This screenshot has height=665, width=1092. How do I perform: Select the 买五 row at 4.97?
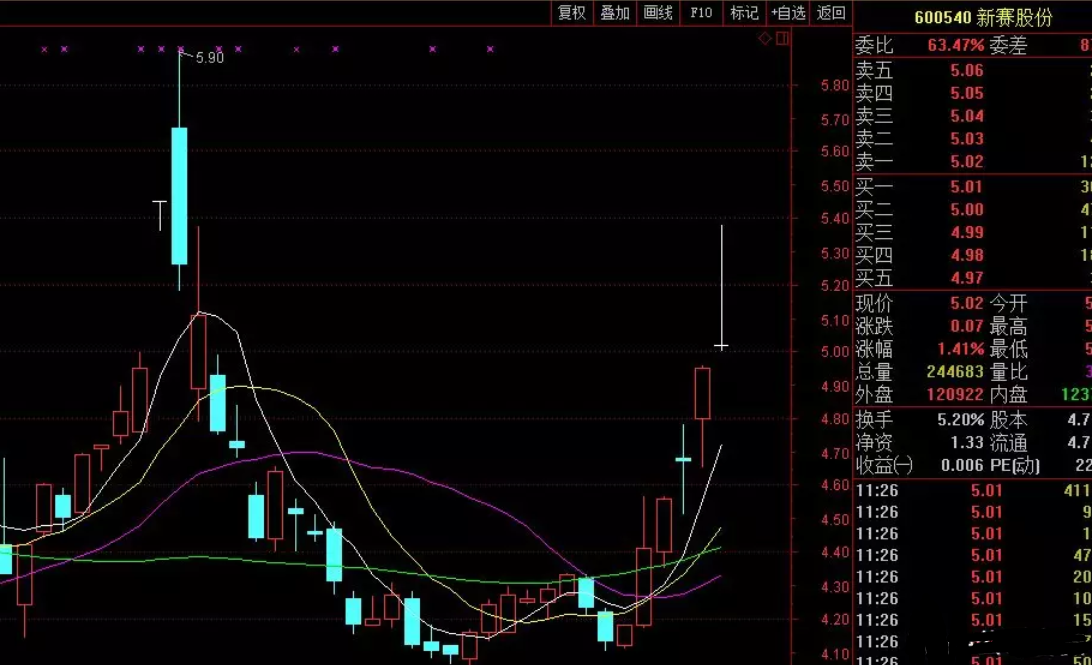973,279
